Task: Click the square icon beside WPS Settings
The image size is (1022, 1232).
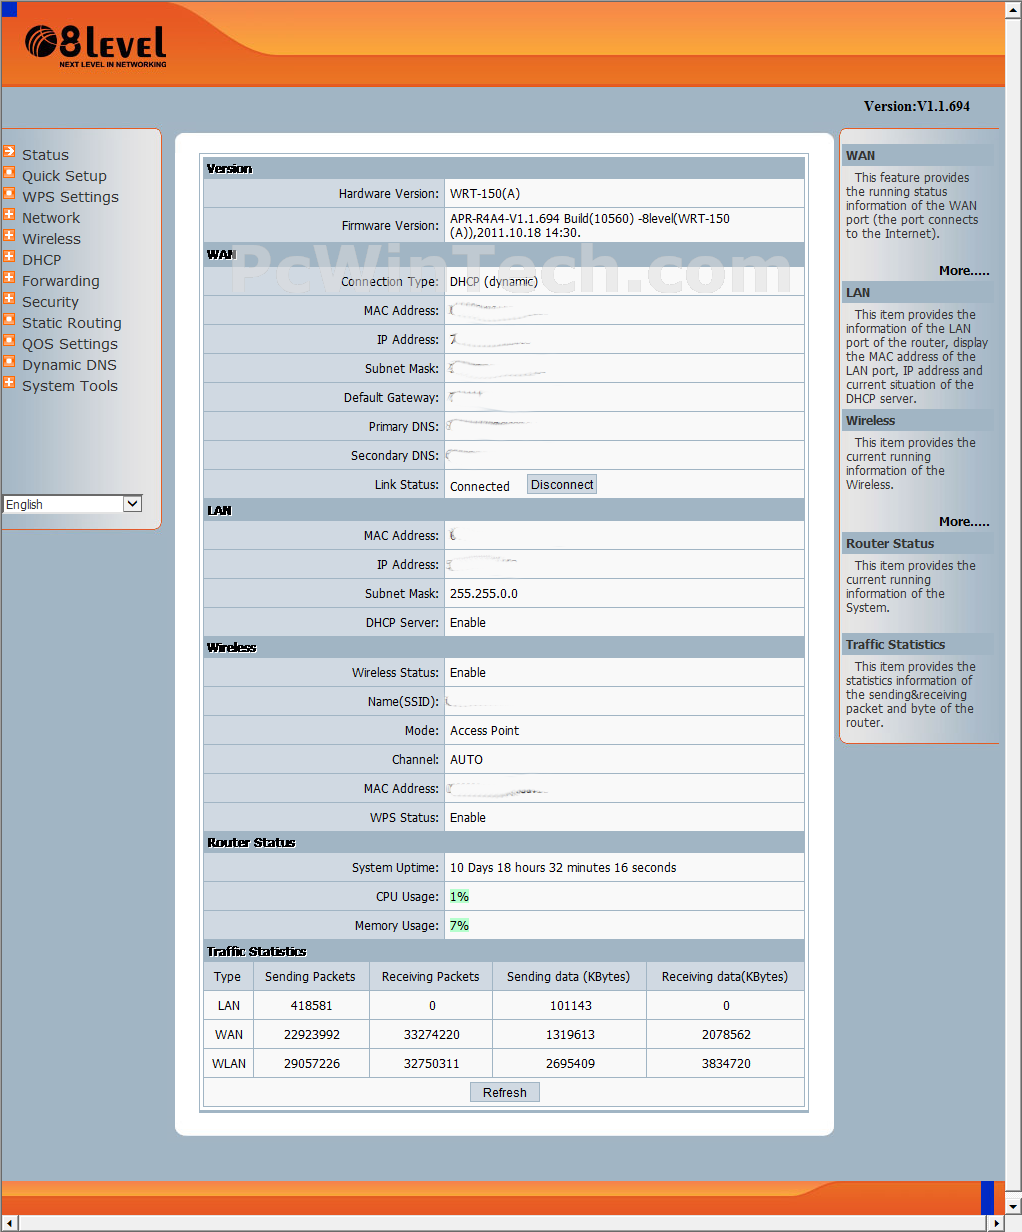Action: 9,194
